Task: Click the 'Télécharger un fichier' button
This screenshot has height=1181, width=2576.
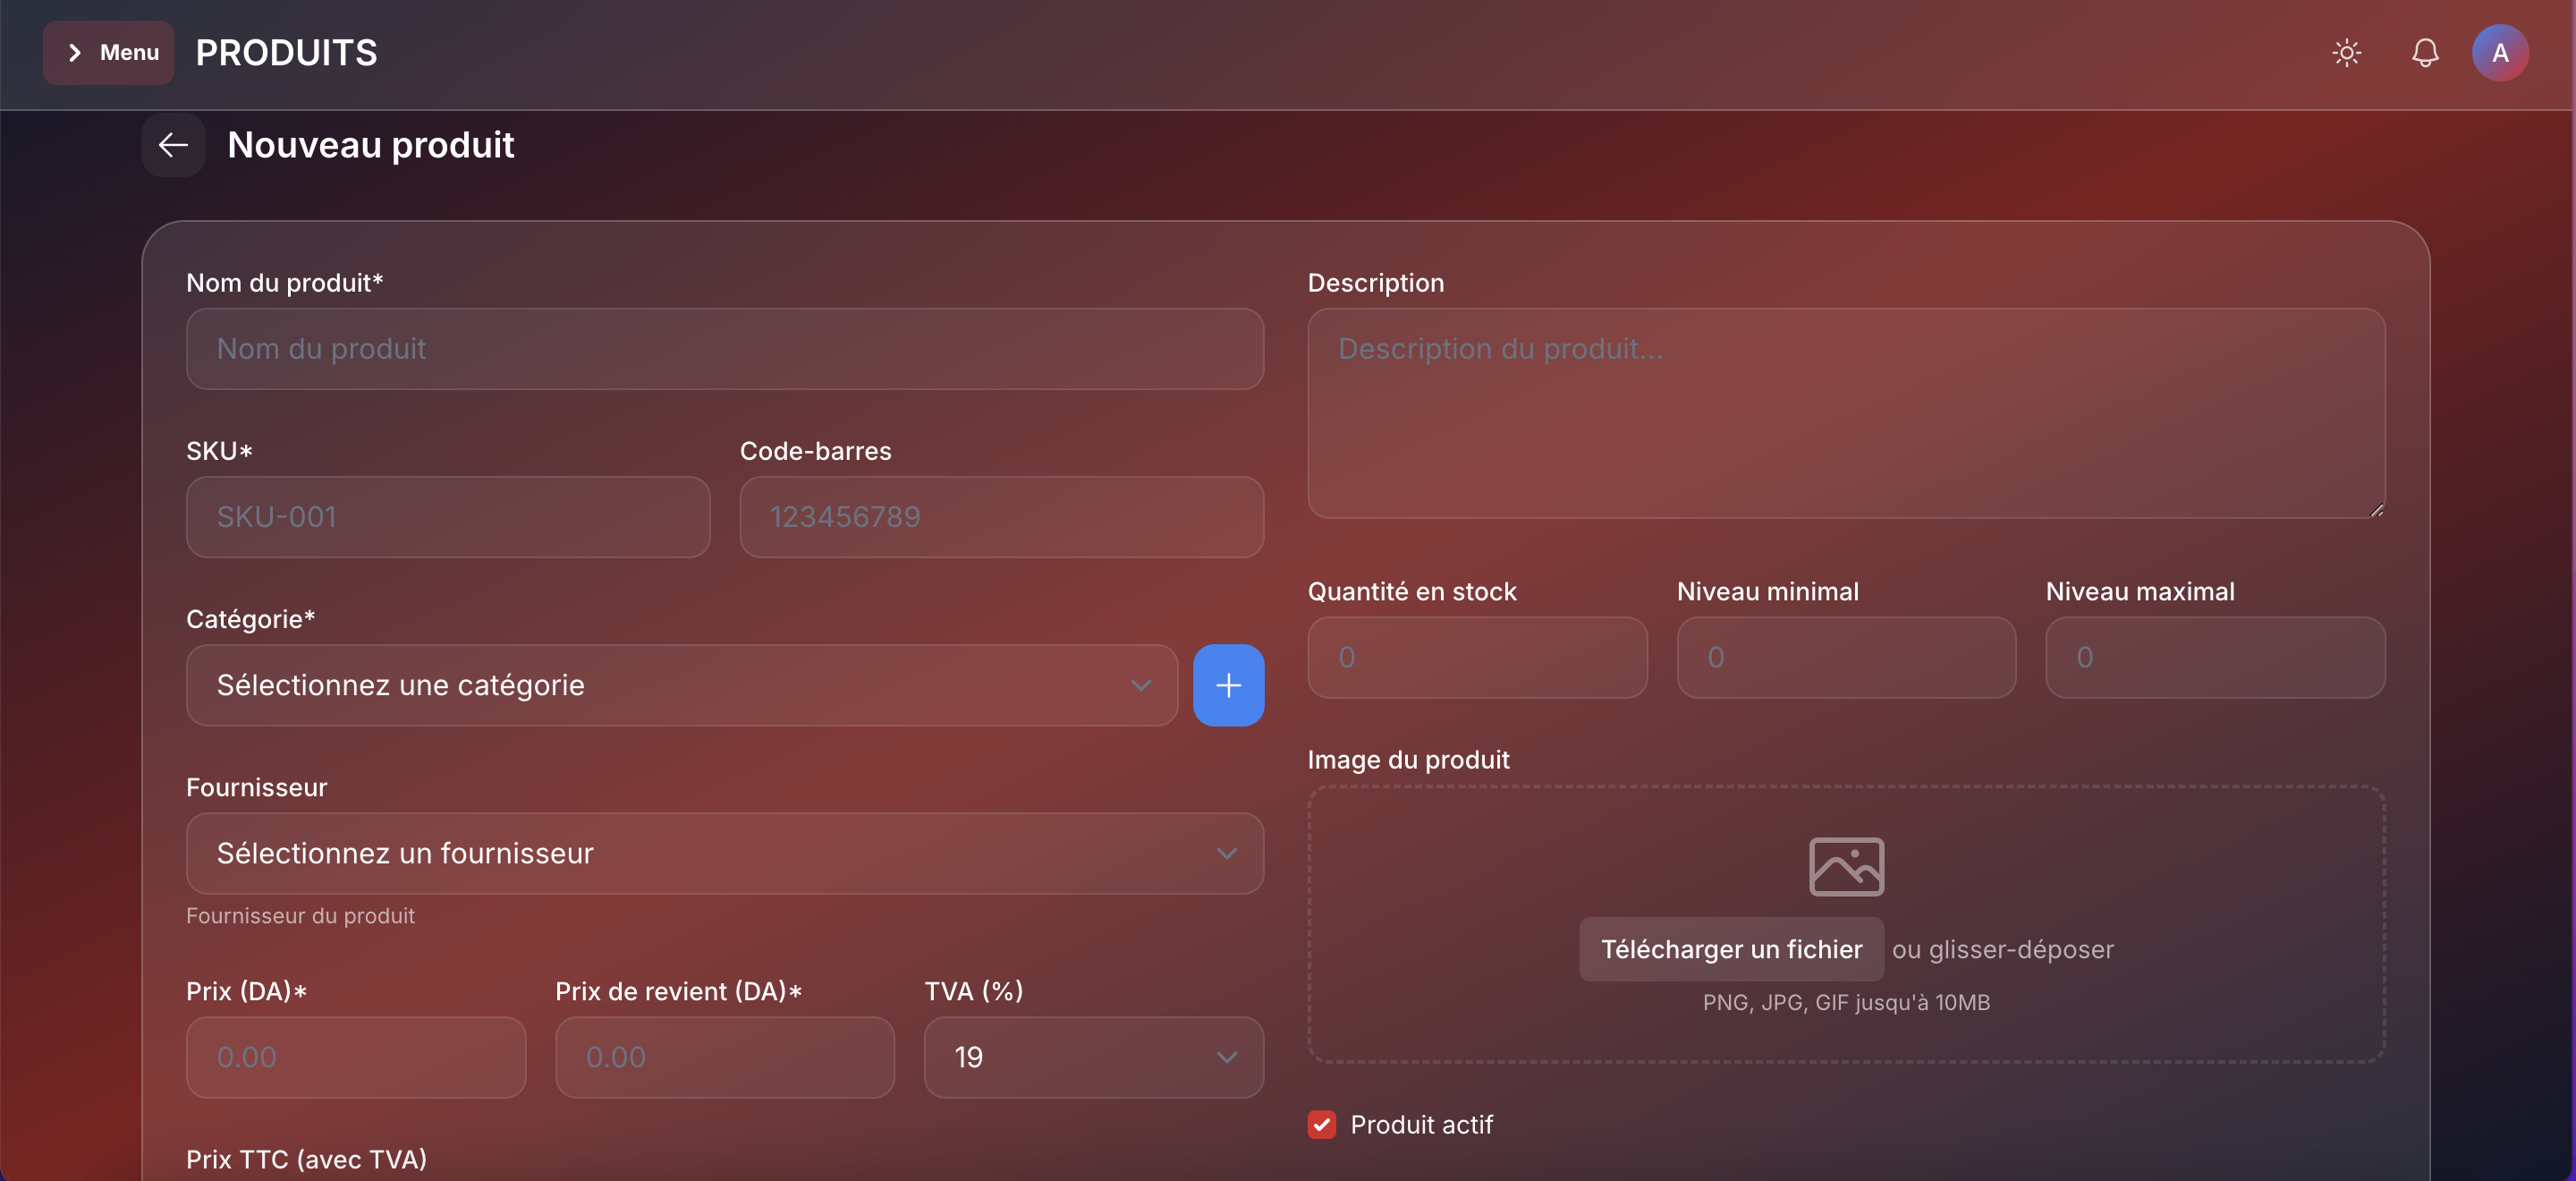Action: (x=1731, y=949)
